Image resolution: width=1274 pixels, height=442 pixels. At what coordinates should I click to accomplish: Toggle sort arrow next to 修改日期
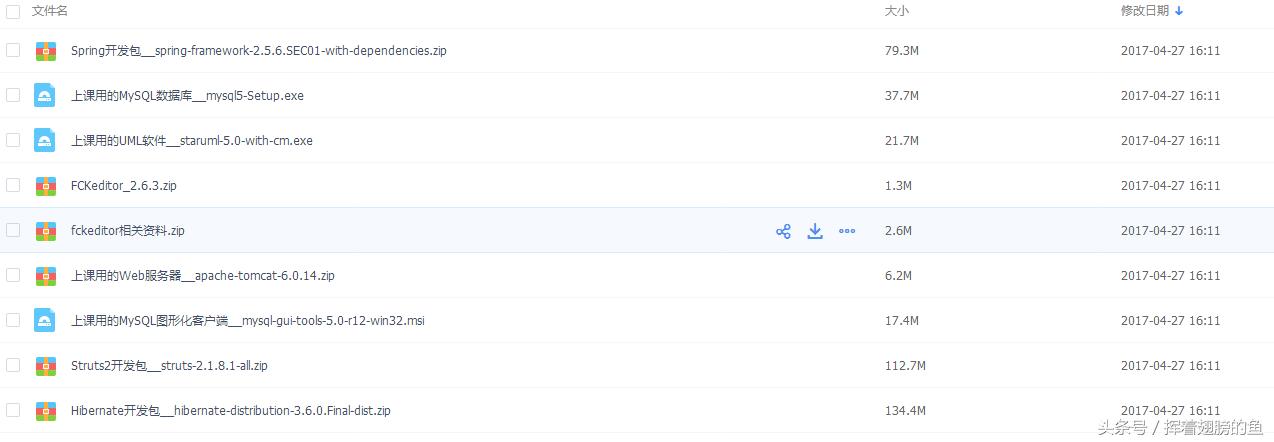[1179, 11]
